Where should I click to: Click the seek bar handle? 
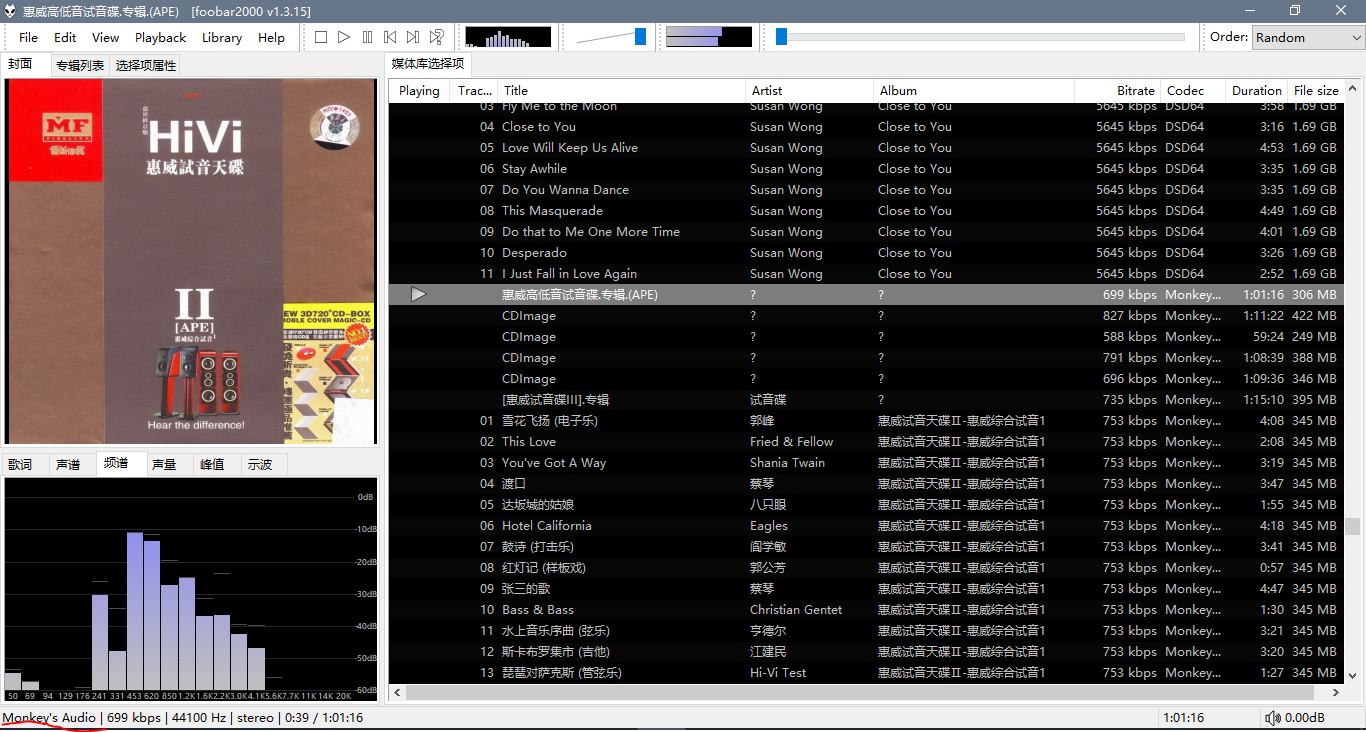pyautogui.click(x=782, y=37)
